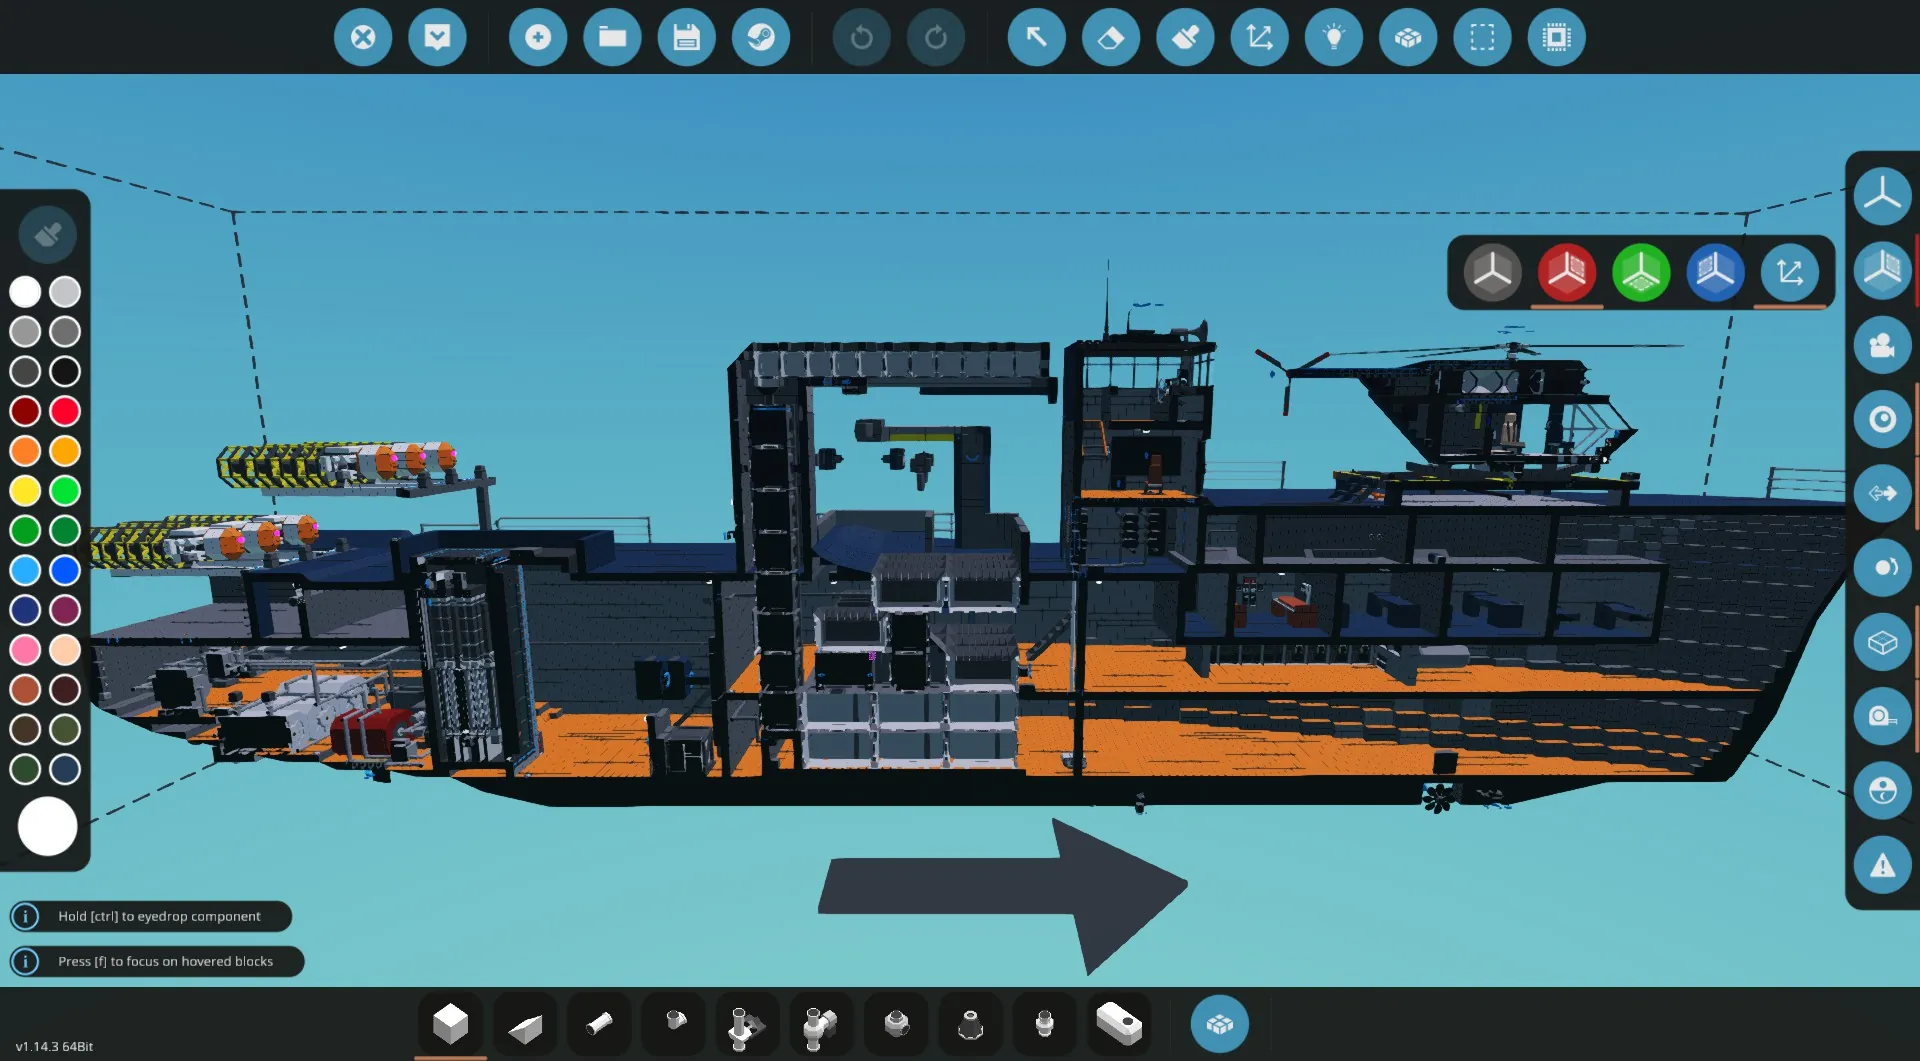Collapse the mirror mode options on right panel
This screenshot has width=1920, height=1061.
(x=1881, y=271)
